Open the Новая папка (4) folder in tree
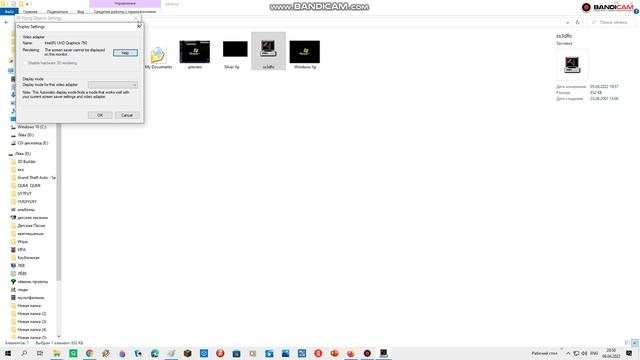The height and width of the screenshot is (360, 640). pyautogui.click(x=31, y=329)
